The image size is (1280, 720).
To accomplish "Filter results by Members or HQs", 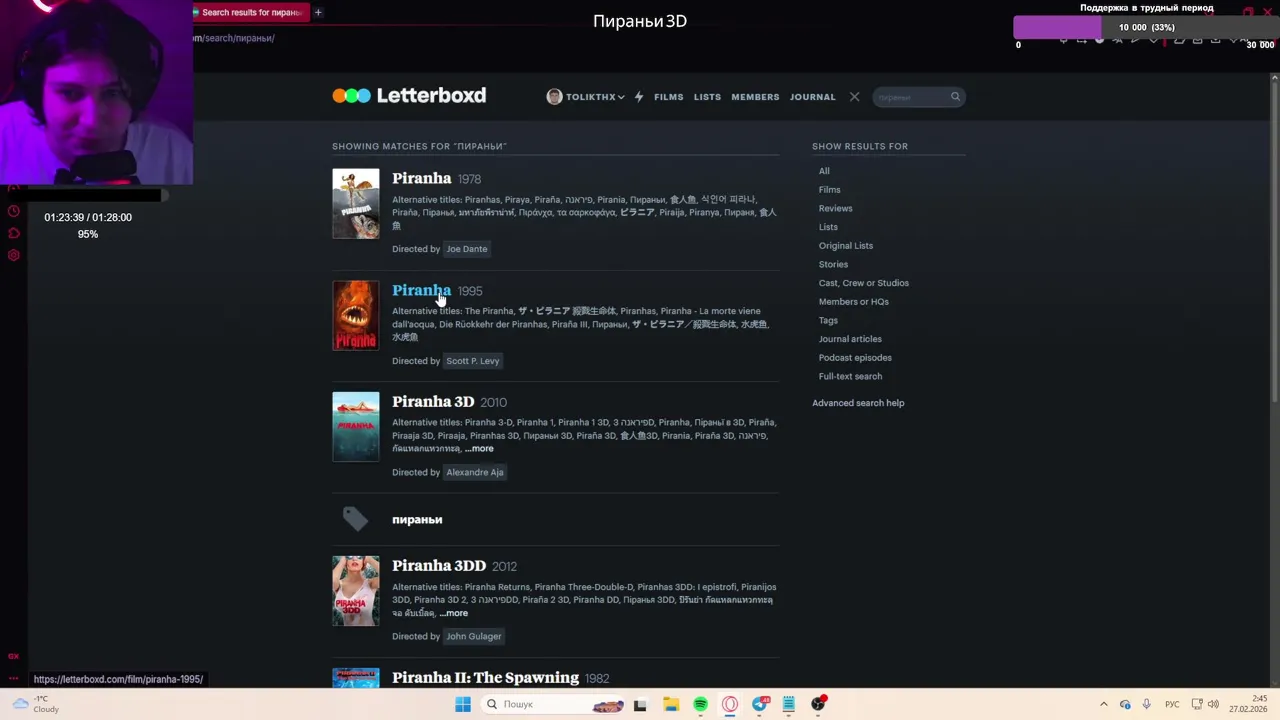I will point(854,302).
